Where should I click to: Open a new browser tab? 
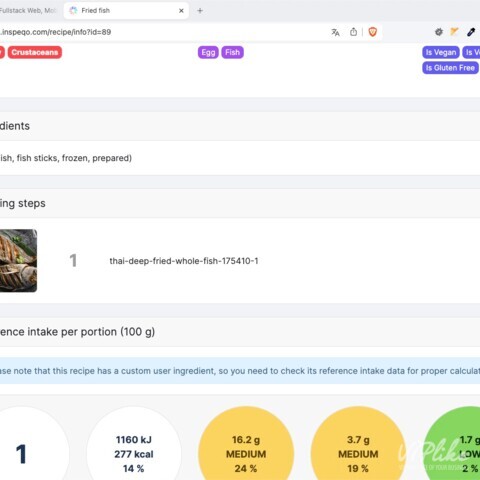pyautogui.click(x=200, y=11)
